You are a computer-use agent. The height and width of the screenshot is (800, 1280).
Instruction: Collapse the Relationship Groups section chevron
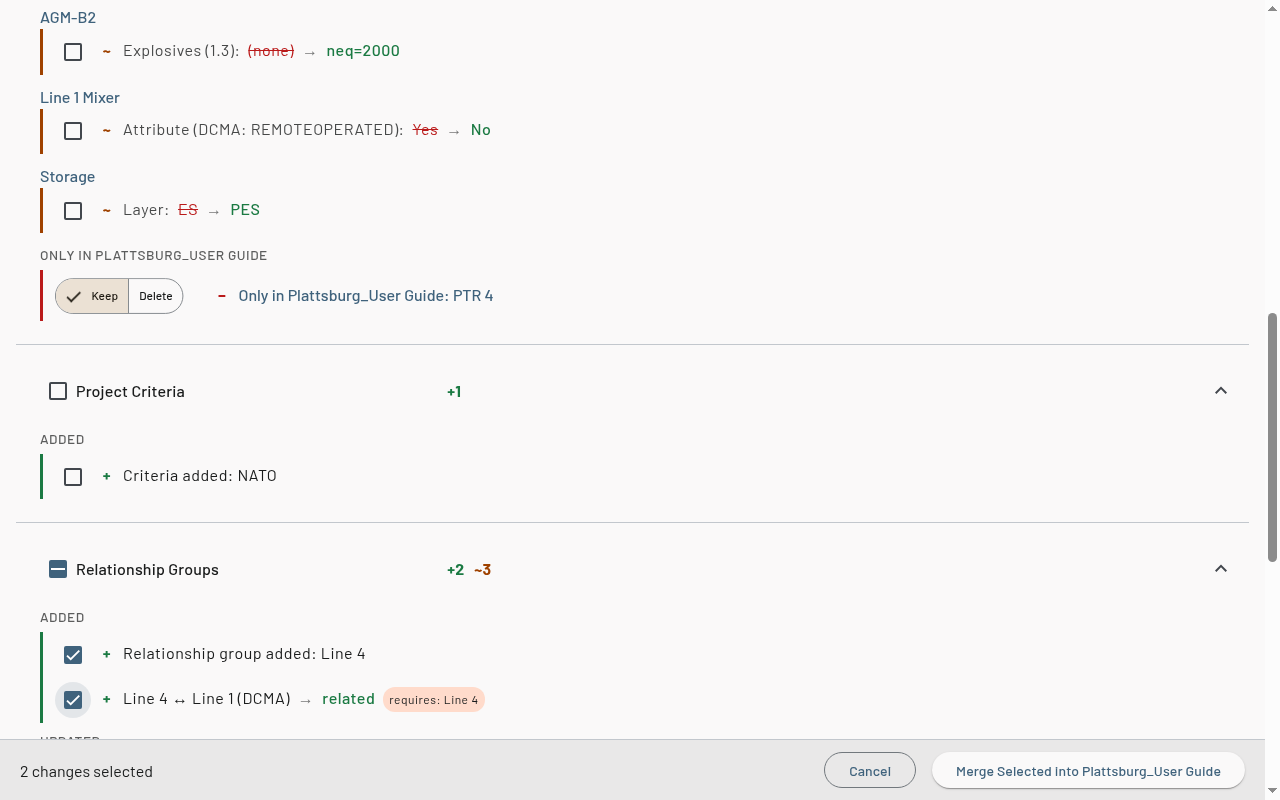(1220, 569)
